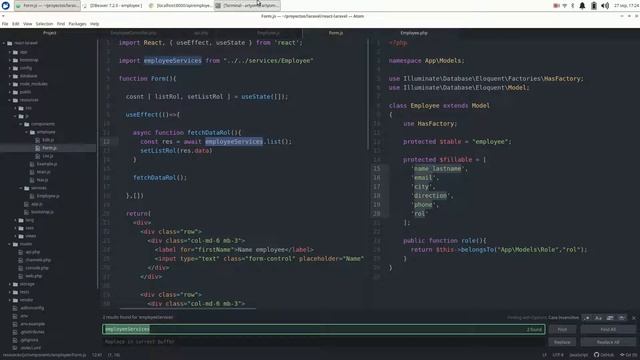The image size is (640, 360).
Task: Select the Project panel tab
Action: click(x=49, y=33)
